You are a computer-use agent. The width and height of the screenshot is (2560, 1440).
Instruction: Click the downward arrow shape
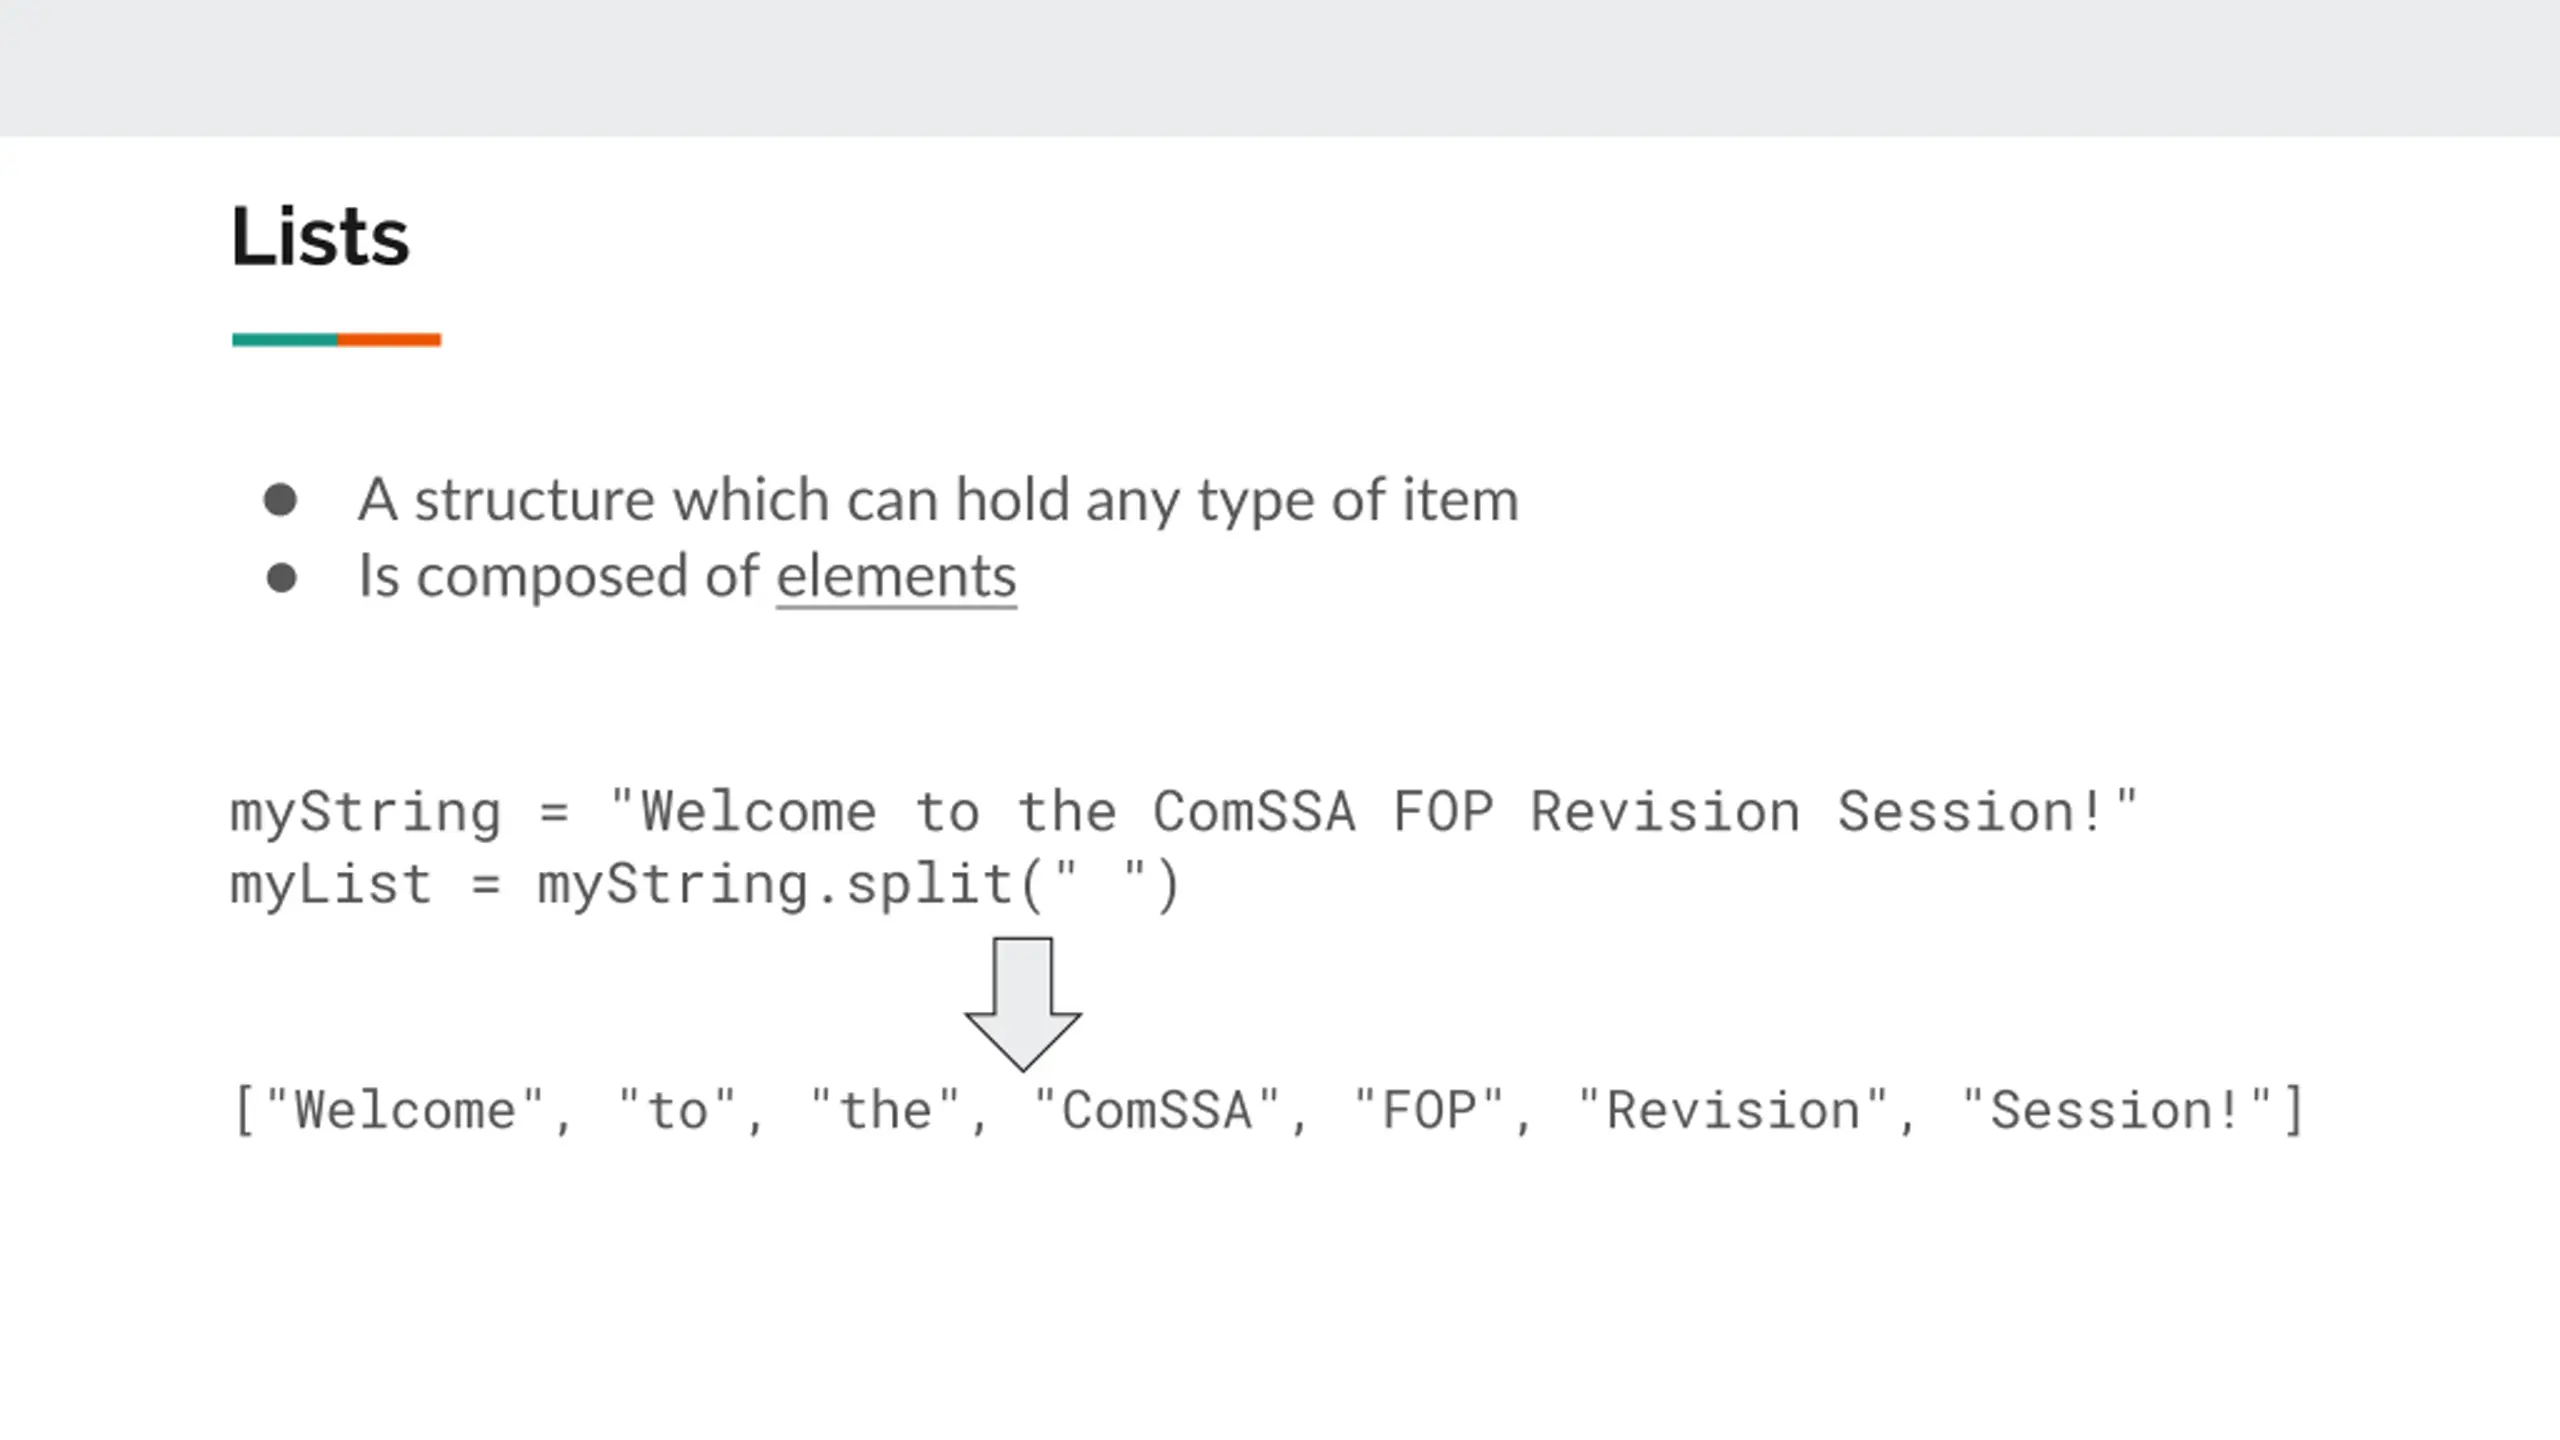(x=1022, y=1004)
